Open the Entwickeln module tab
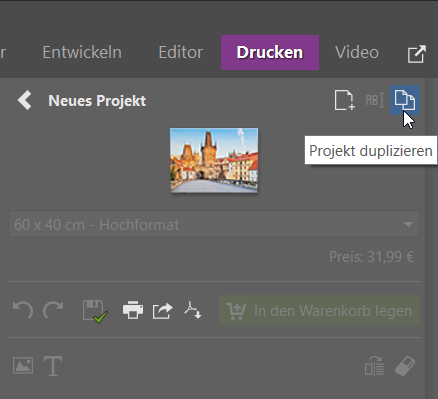 pos(82,52)
